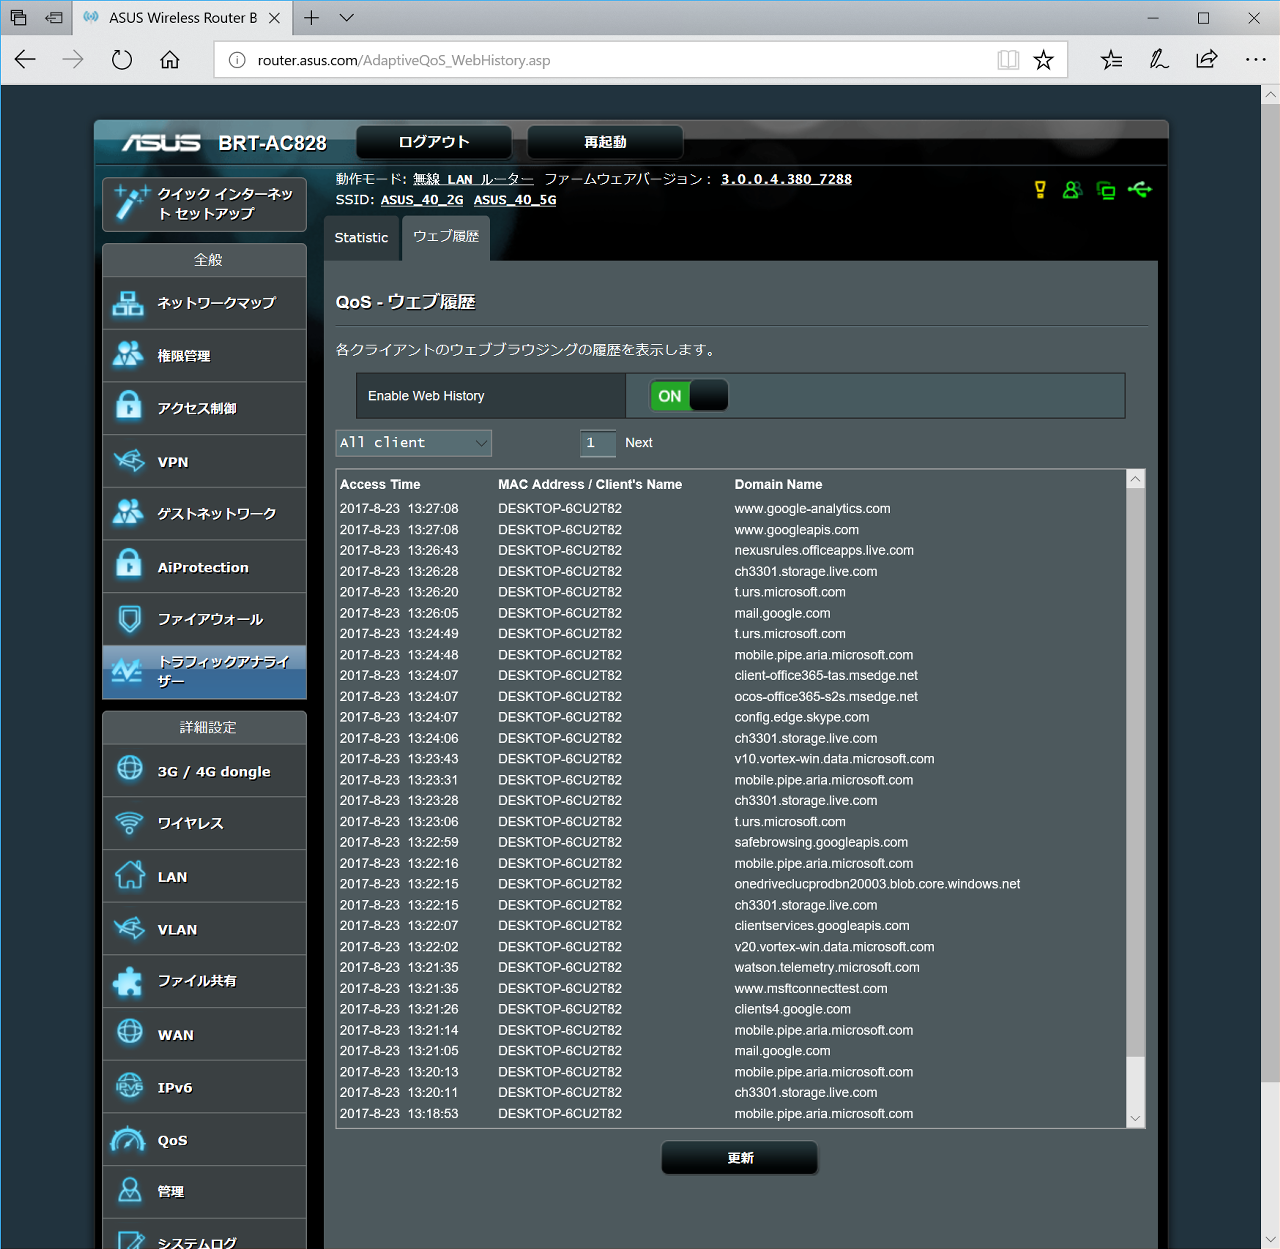The height and width of the screenshot is (1249, 1280).
Task: Click the WAN globe icon
Action: [130, 1032]
